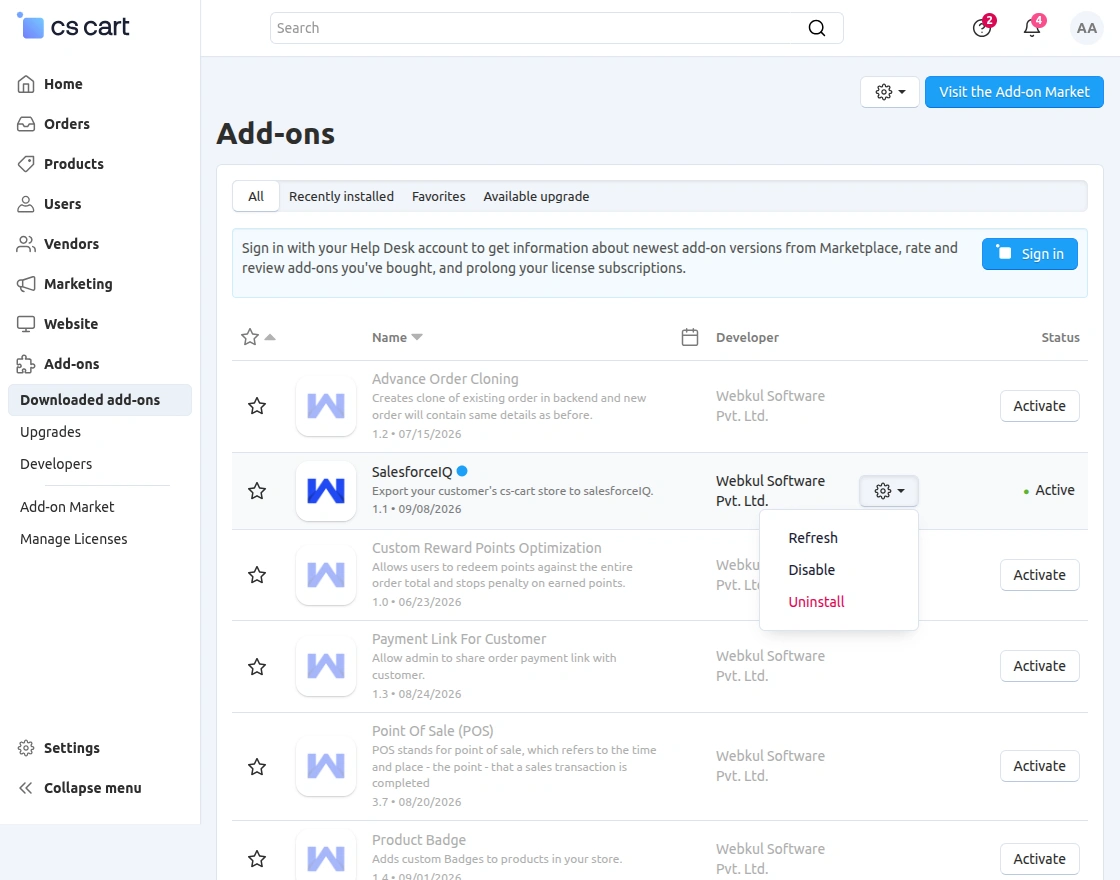1120x880 pixels.
Task: Click Visit the Add-on Market button
Action: click(x=1014, y=92)
